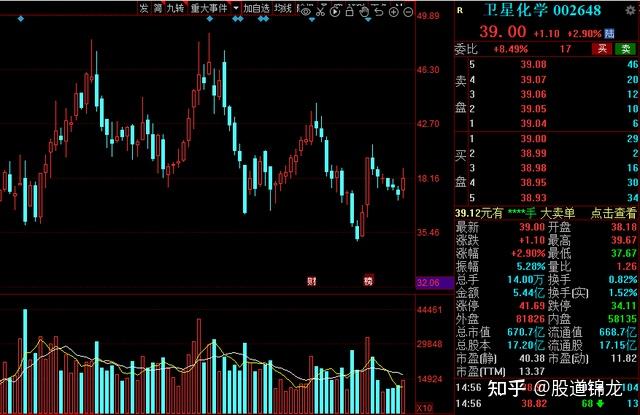Screen dimensions: 640x415
Task: Select the hand pan tool icon
Action: pos(364,11)
